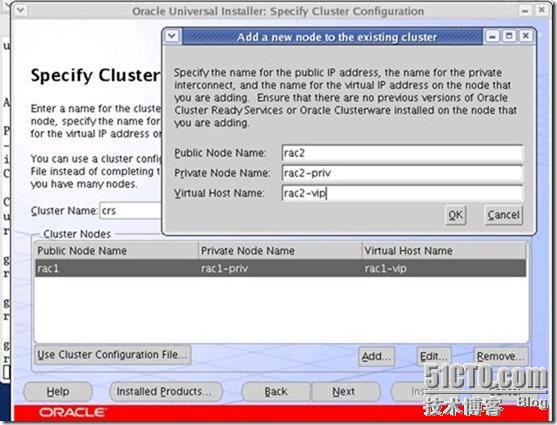Click the Remove... button
This screenshot has height=425, width=557.
tap(500, 356)
